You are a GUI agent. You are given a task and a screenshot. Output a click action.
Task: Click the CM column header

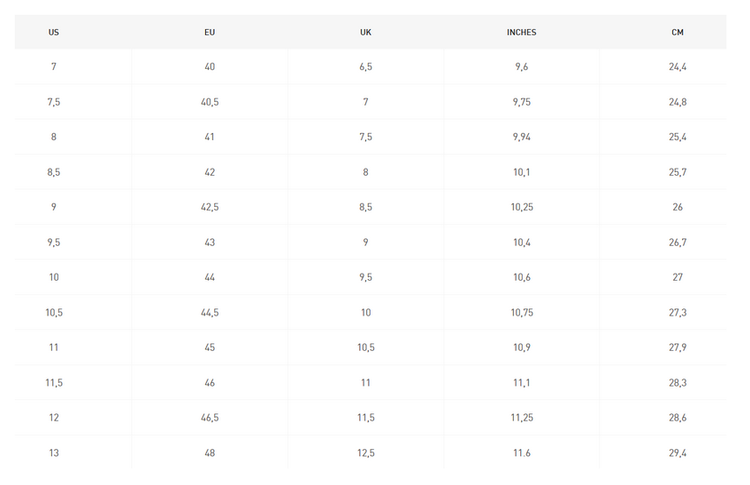click(x=677, y=32)
